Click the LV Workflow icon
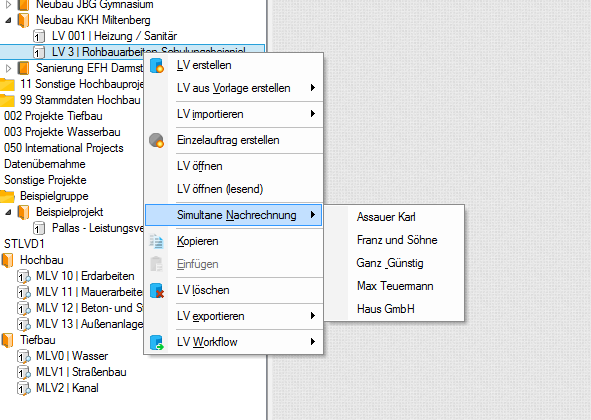The width and height of the screenshot is (591, 420). (157, 342)
